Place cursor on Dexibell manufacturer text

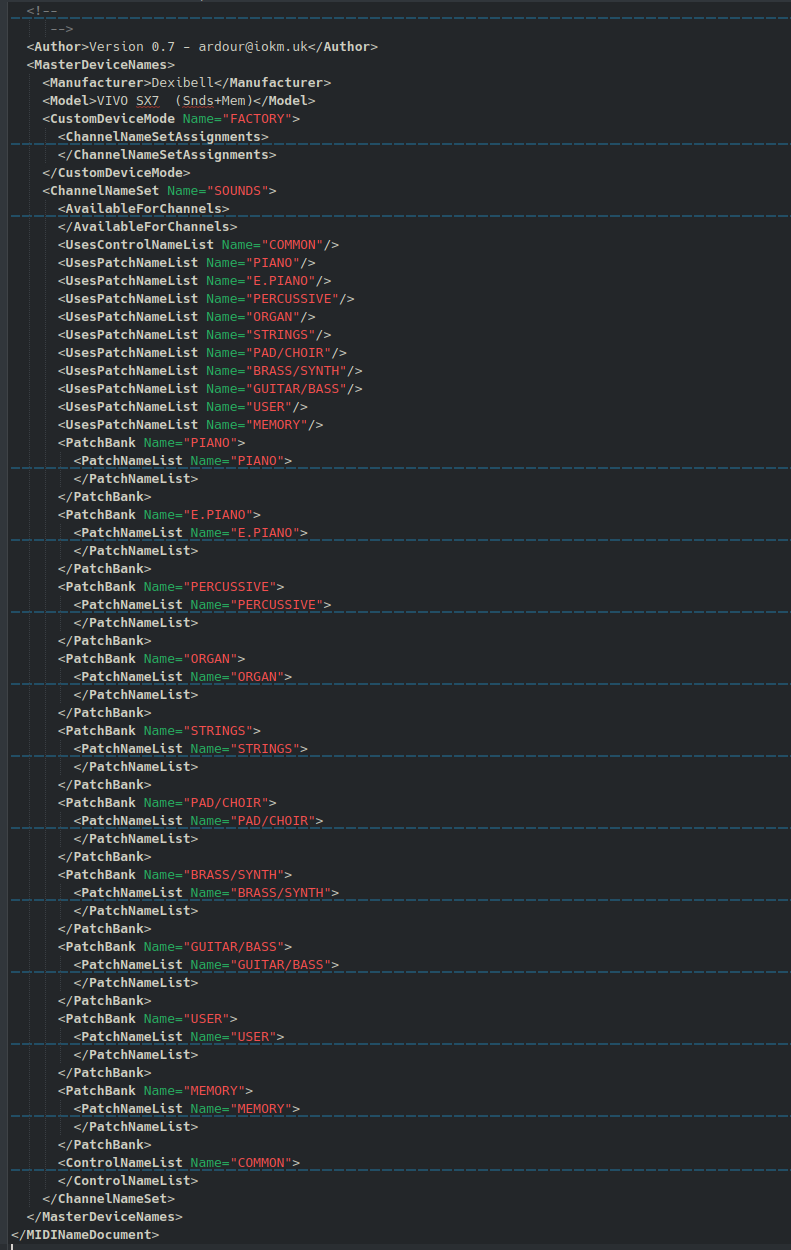click(182, 83)
